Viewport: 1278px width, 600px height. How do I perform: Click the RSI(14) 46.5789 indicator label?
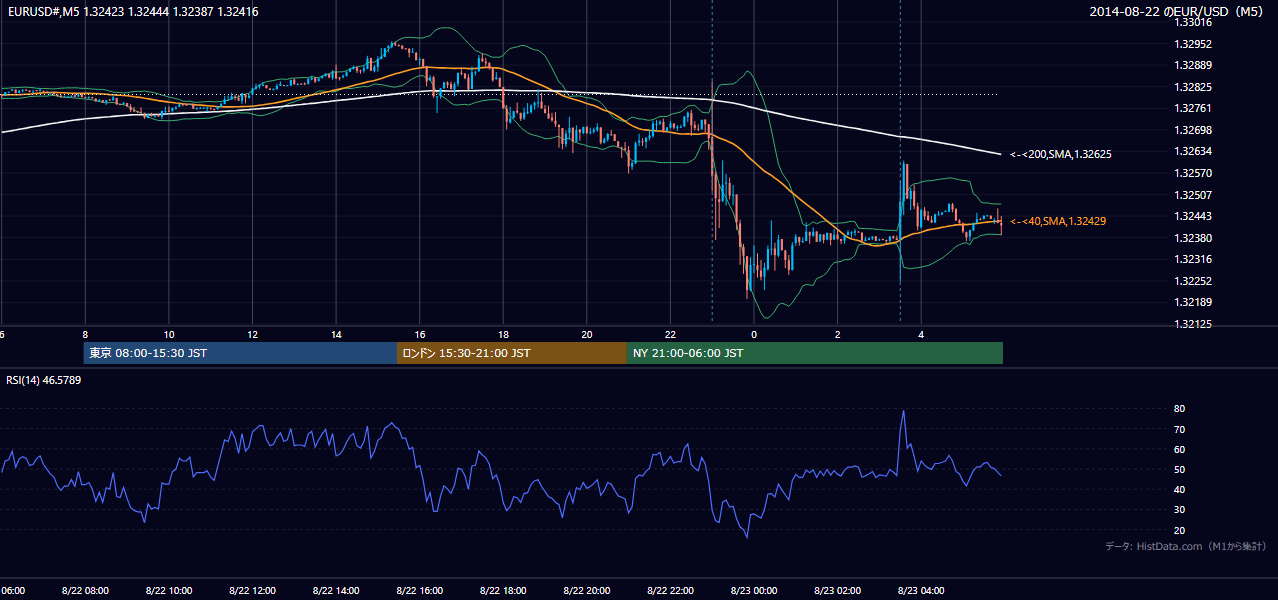click(43, 380)
